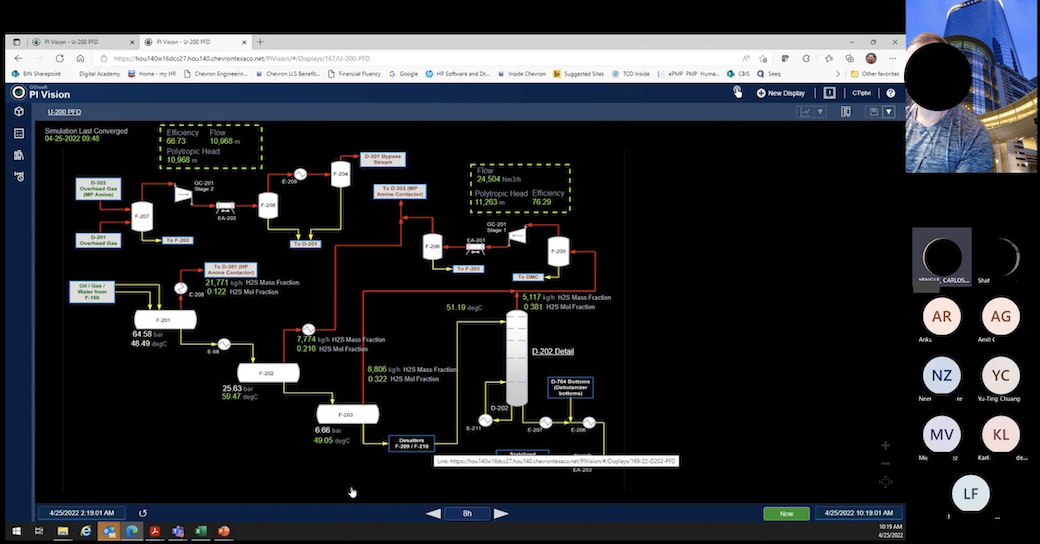Open the Events list icon in the sidebar

pyautogui.click(x=19, y=133)
